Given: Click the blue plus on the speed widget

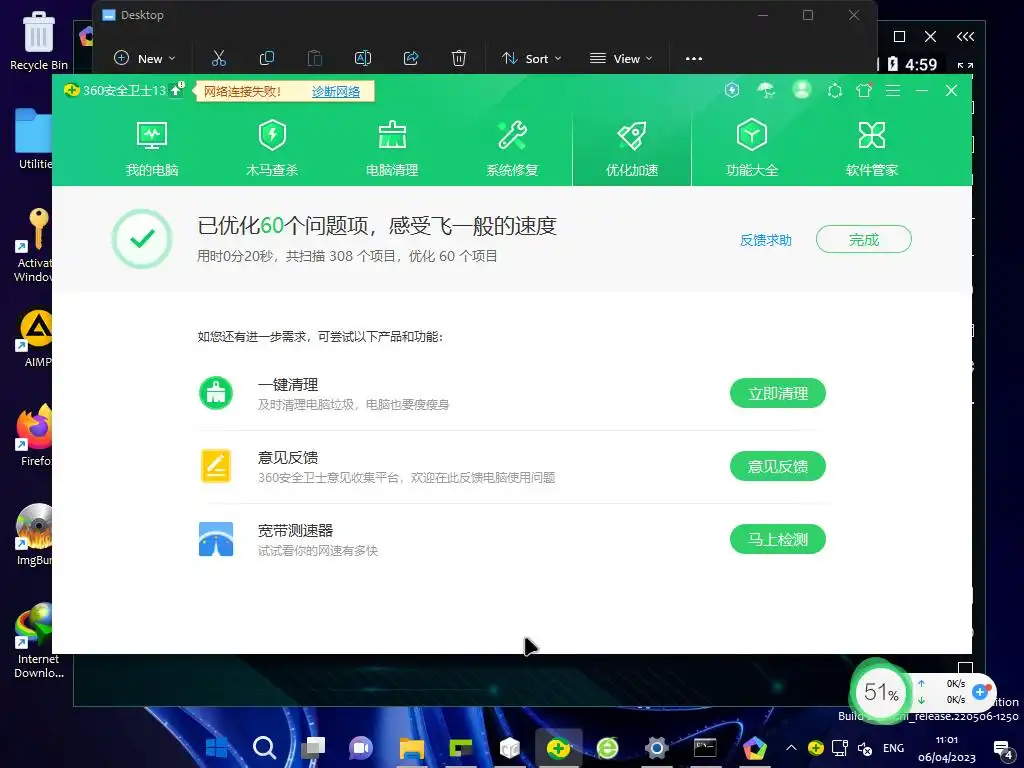Looking at the screenshot, I should click(980, 692).
